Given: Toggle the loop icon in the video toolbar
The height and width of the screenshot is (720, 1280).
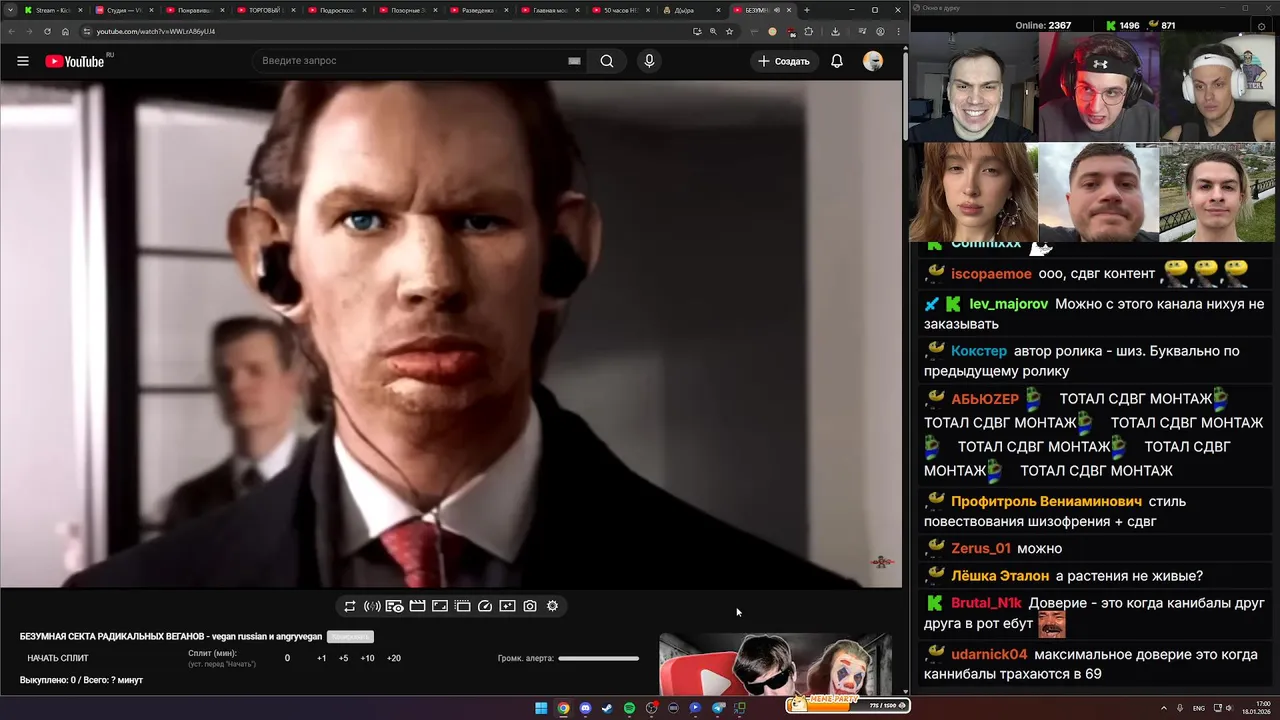Looking at the screenshot, I should click(x=349, y=606).
